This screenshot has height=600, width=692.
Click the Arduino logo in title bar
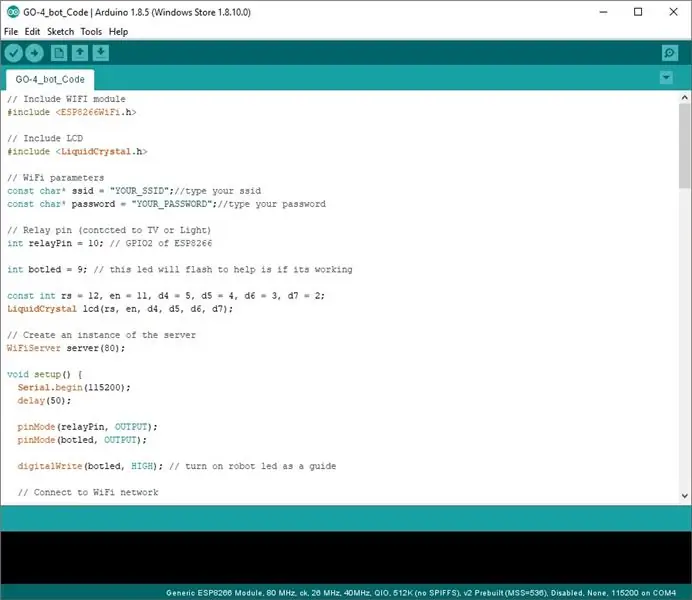[13, 12]
